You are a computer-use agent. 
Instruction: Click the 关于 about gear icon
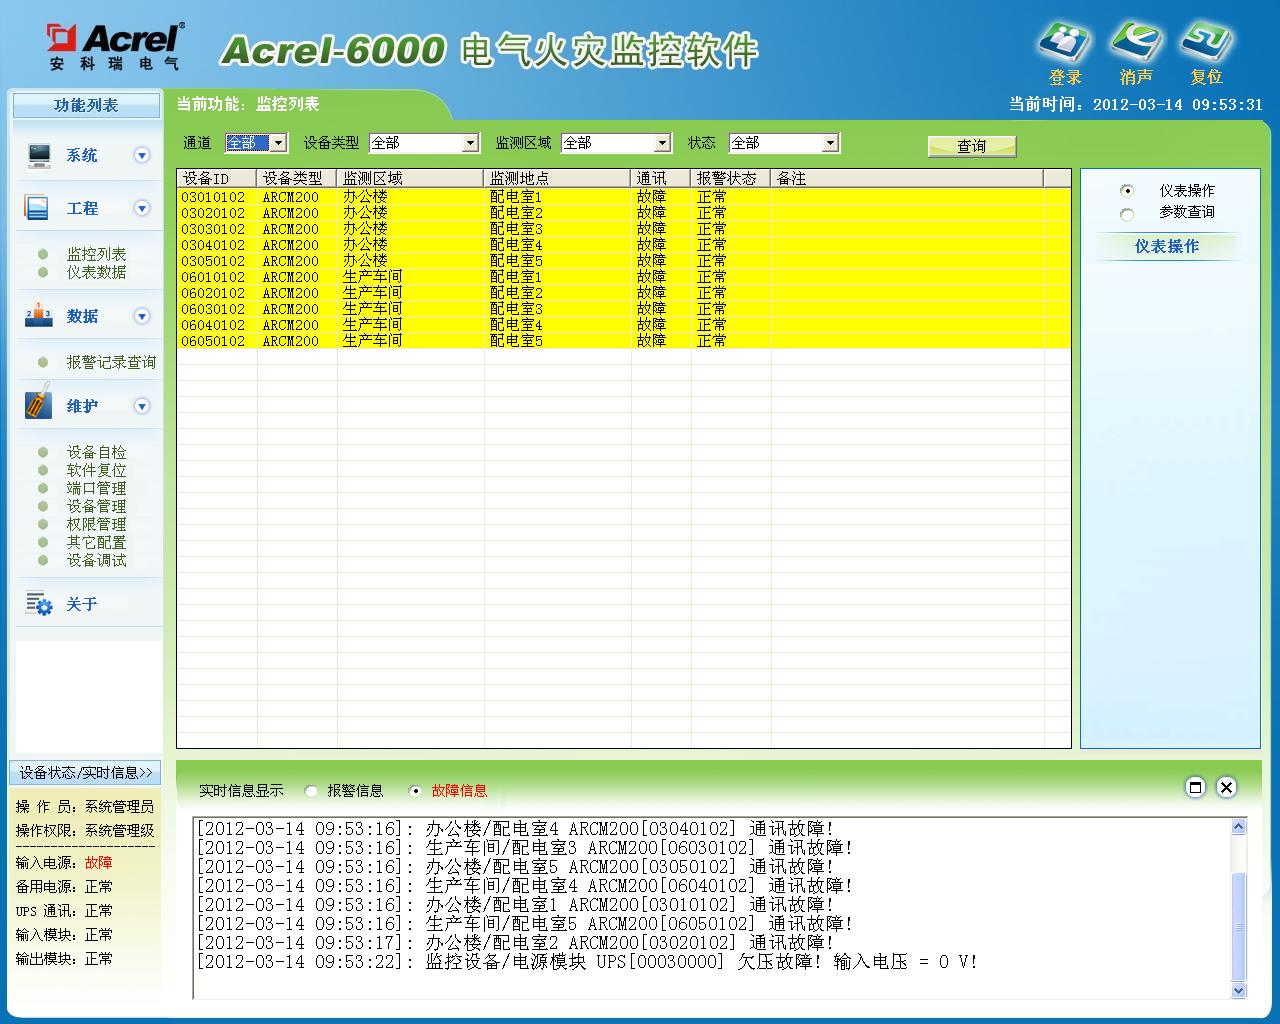pos(39,604)
